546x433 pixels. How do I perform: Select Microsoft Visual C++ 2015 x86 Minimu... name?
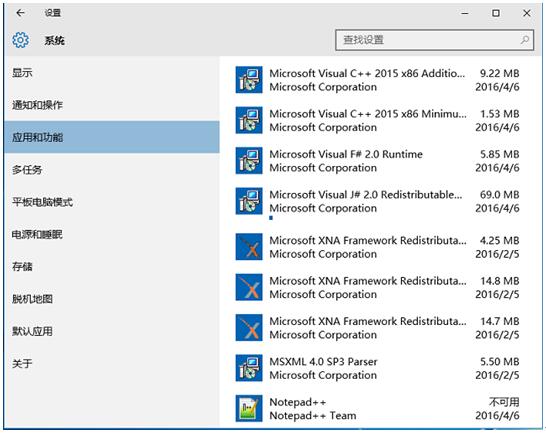[x=368, y=114]
